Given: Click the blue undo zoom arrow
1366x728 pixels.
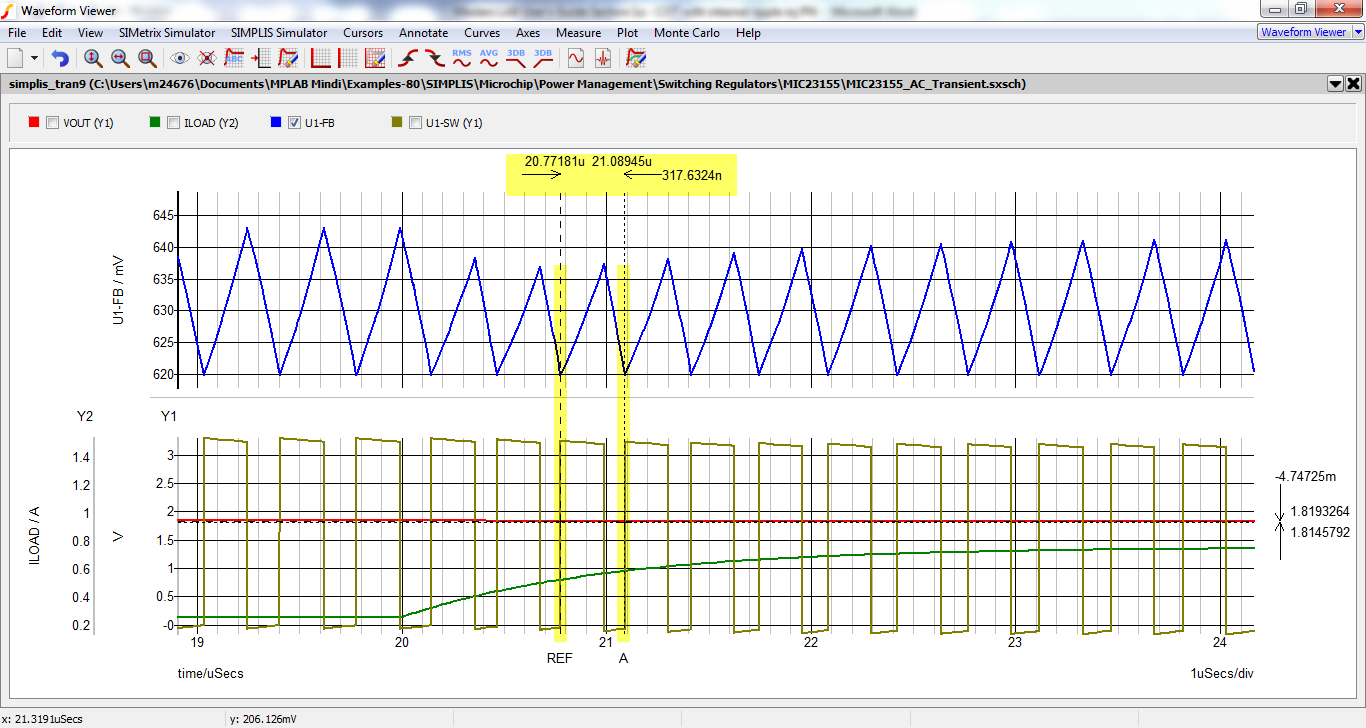Looking at the screenshot, I should coord(60,59).
